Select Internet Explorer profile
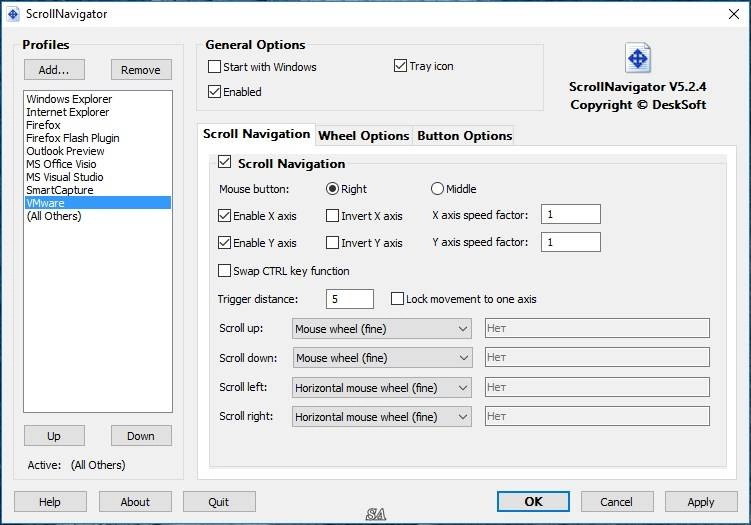This screenshot has width=751, height=525. coord(98,112)
